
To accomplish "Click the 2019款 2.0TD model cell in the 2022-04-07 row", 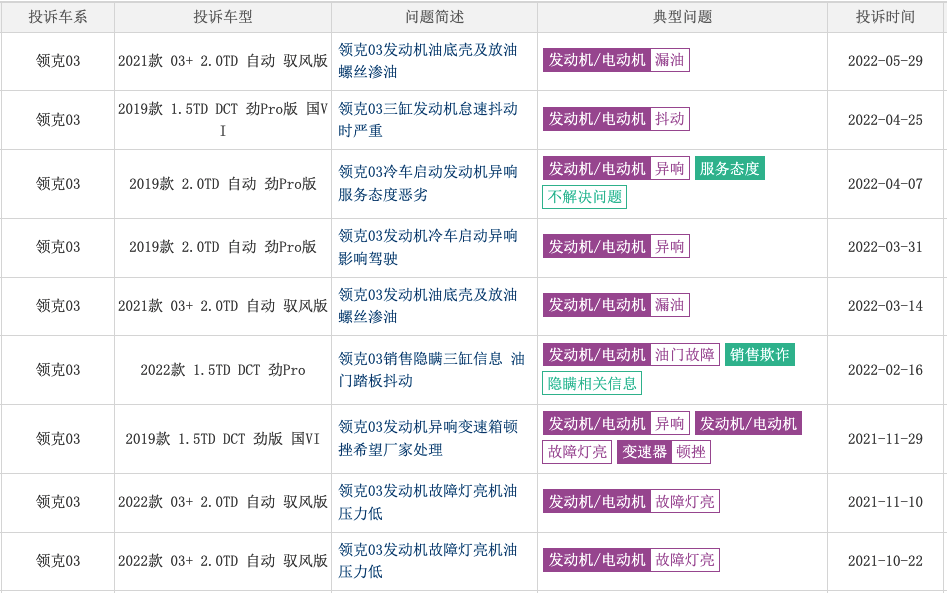I will (x=223, y=184).
